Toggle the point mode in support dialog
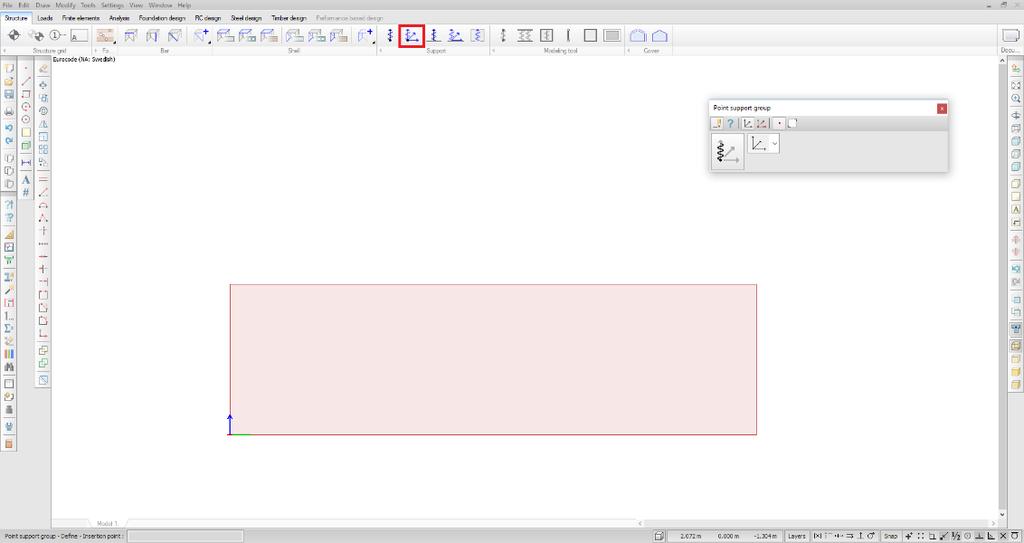Image resolution: width=1024 pixels, height=543 pixels. click(779, 123)
